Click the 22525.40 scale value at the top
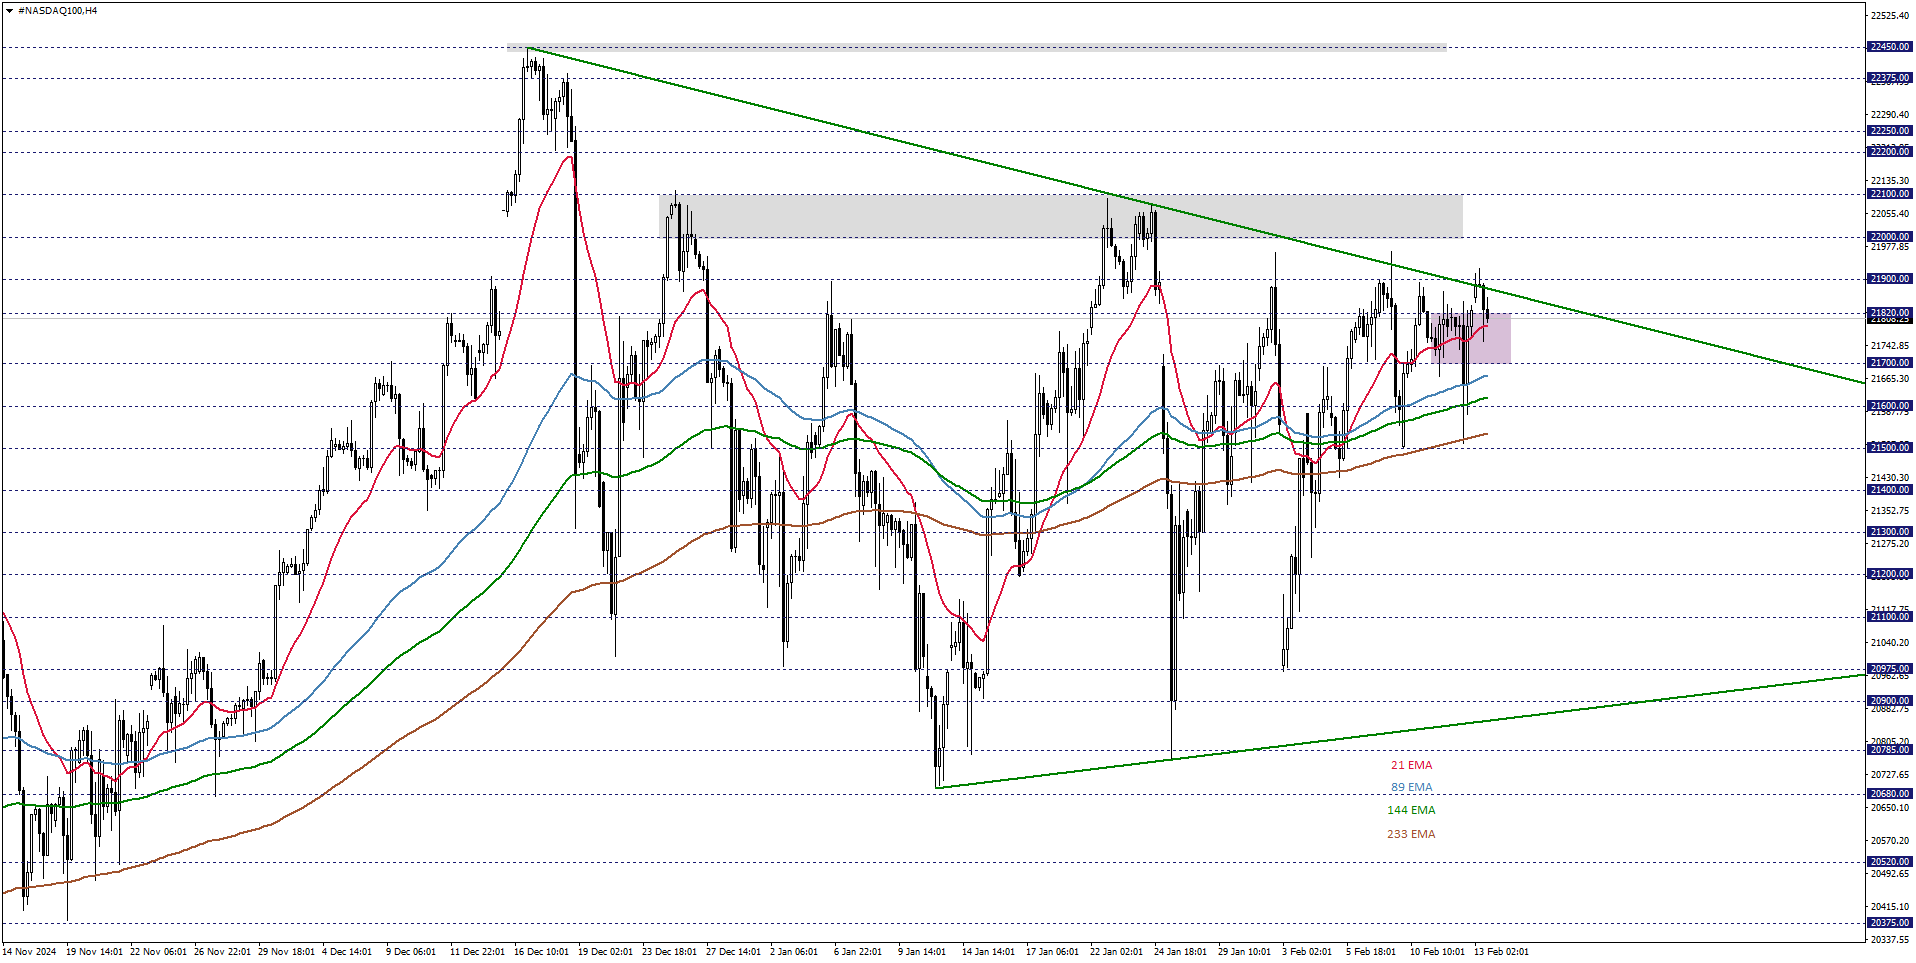This screenshot has width=1916, height=963. coord(1890,16)
